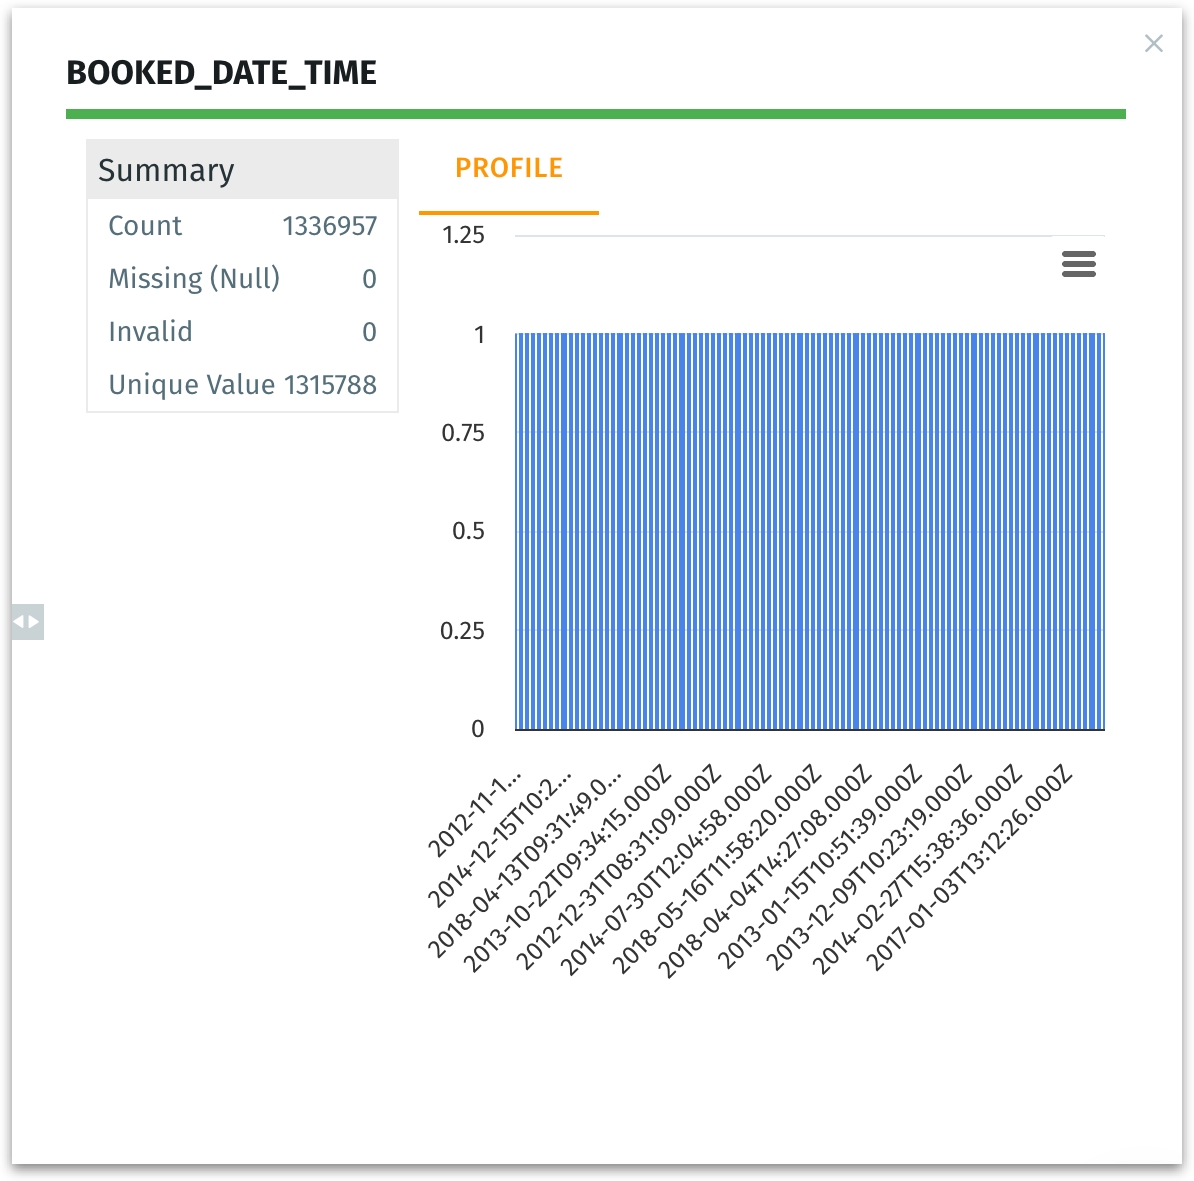The width and height of the screenshot is (1194, 1181).
Task: Open the chart context menu hamburger icon
Action: (1078, 264)
